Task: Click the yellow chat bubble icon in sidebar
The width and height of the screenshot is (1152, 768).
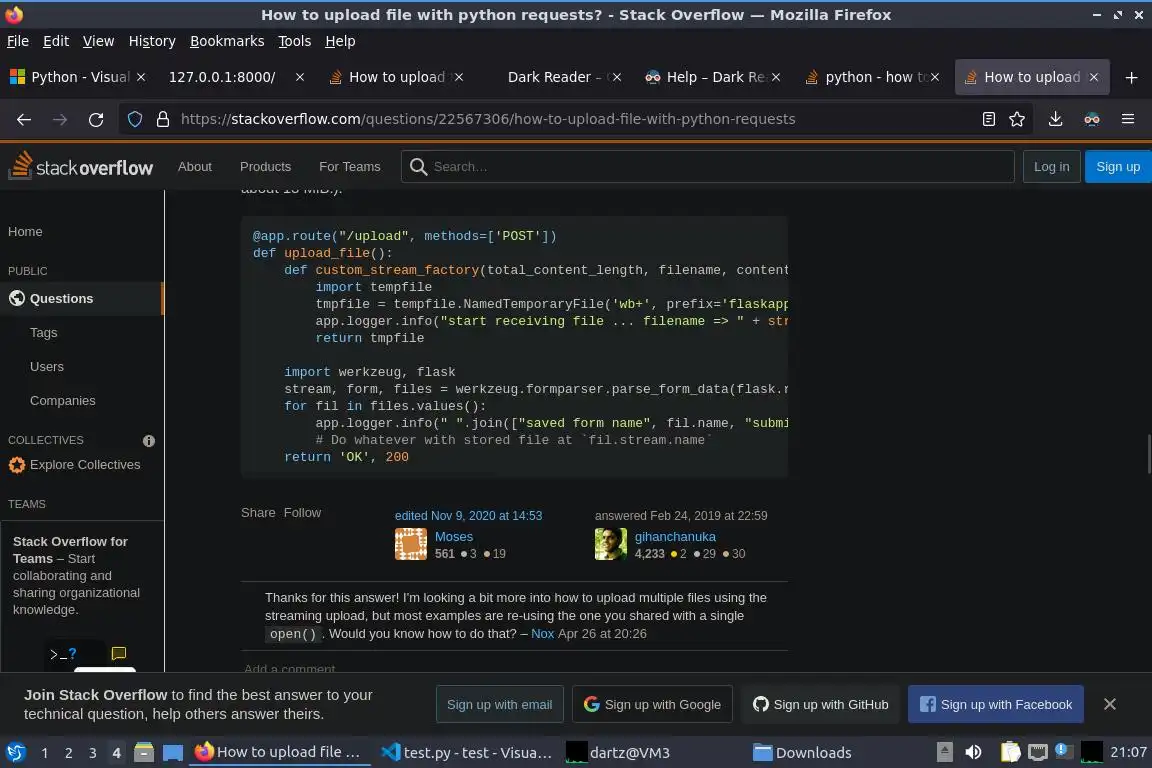Action: 118,653
